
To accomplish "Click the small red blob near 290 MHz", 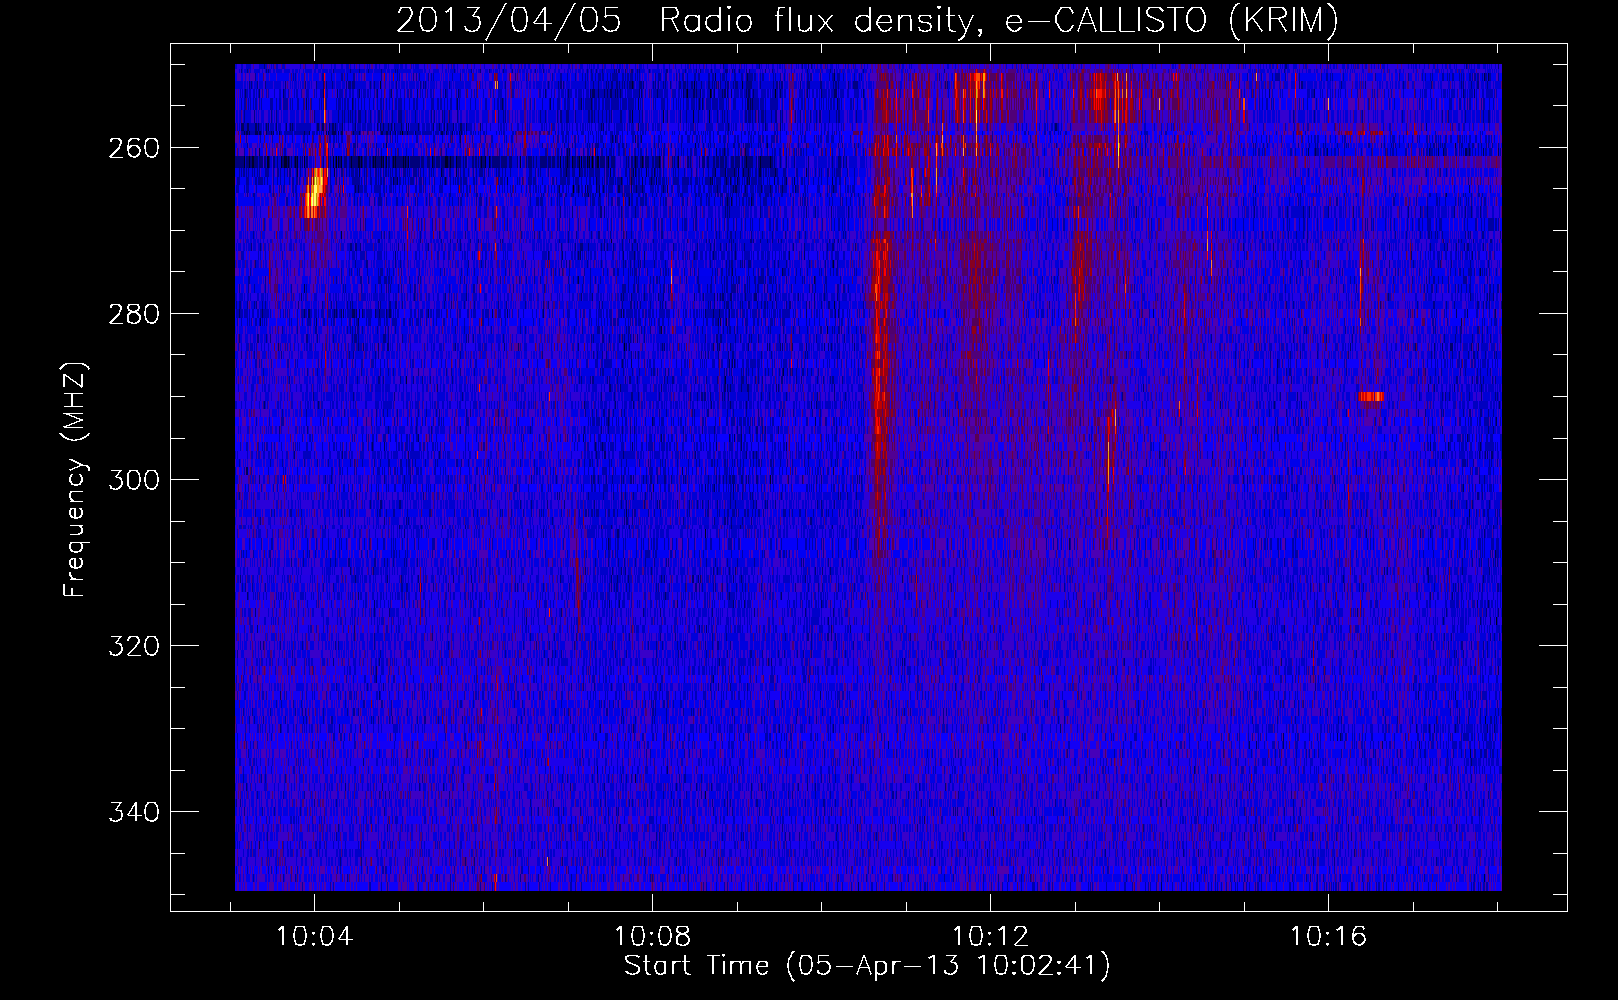I will 1371,397.
